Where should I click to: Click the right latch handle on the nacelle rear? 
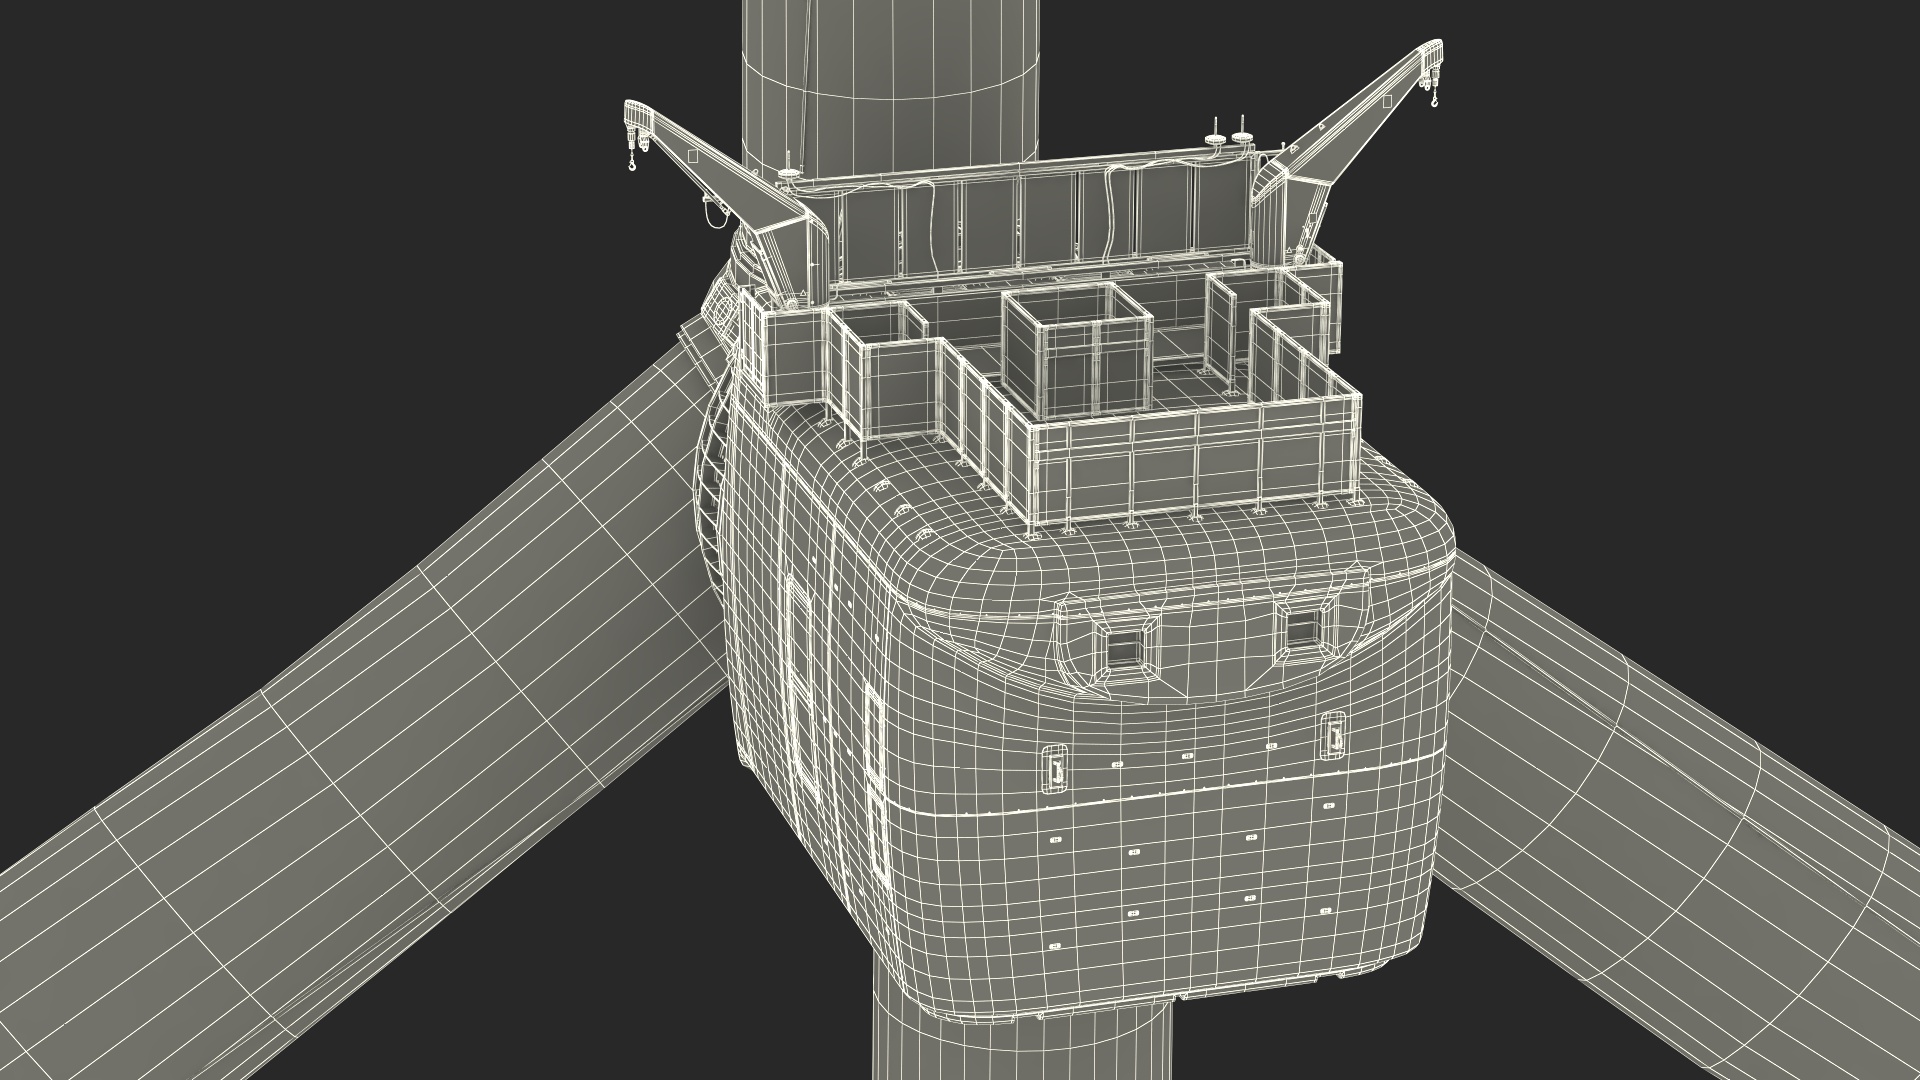point(1333,737)
